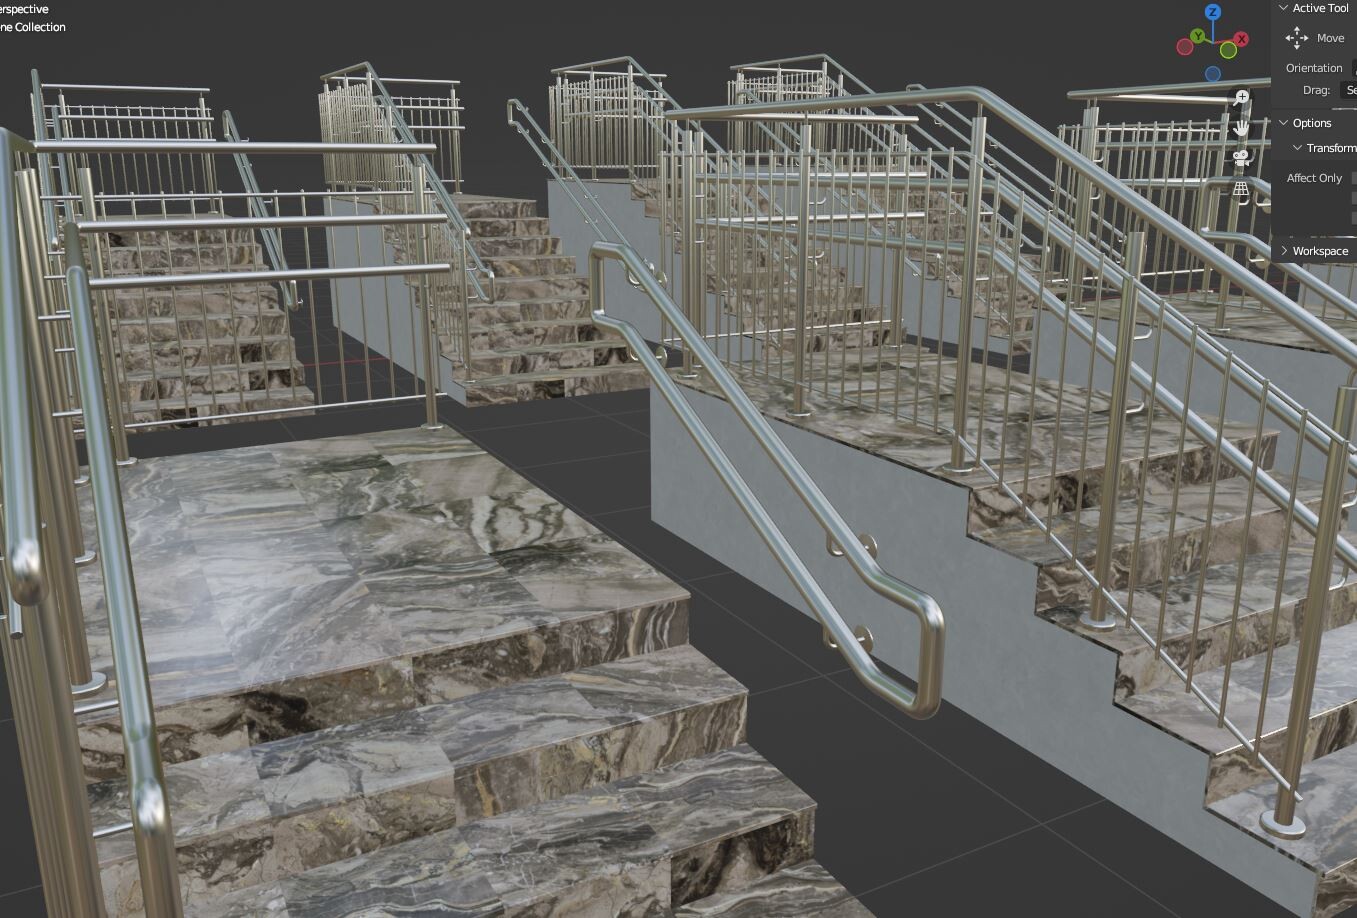This screenshot has height=918, width=1357.
Task: Click the green Y axis on navigation gizmo
Action: [x=1198, y=36]
